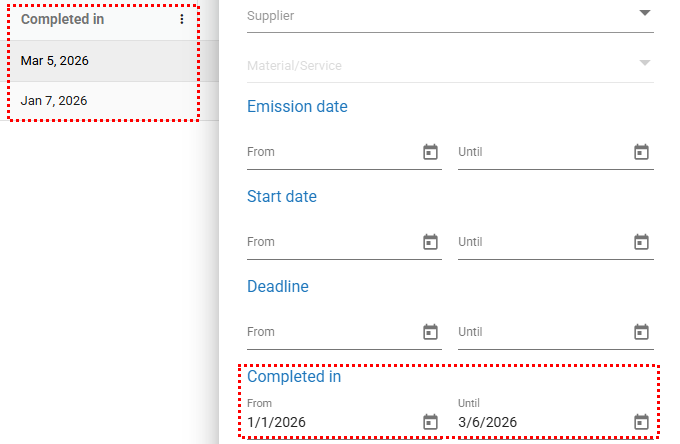Open calendar for Completed in Until

pyautogui.click(x=641, y=422)
